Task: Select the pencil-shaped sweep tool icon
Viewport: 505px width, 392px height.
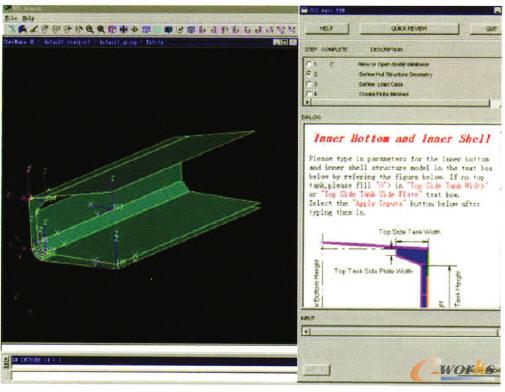Action: pos(33,29)
